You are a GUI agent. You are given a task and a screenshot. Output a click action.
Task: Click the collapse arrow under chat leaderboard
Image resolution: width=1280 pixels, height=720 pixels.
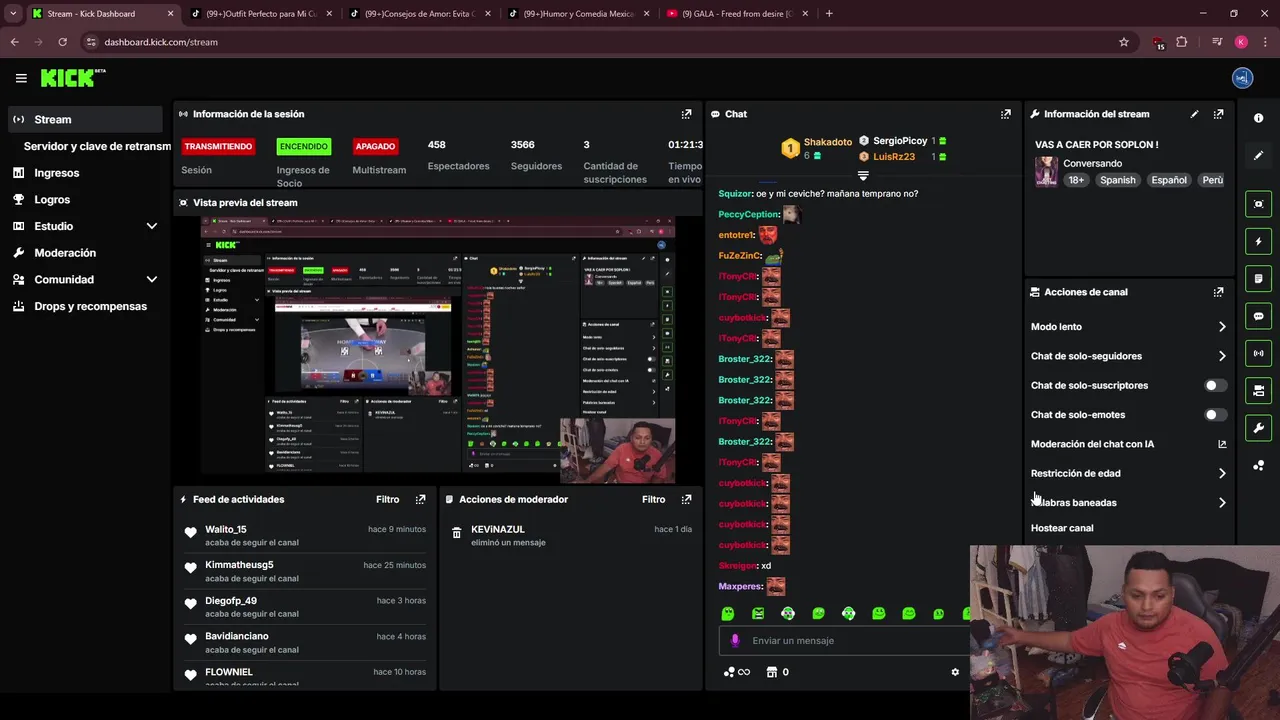coord(863,176)
